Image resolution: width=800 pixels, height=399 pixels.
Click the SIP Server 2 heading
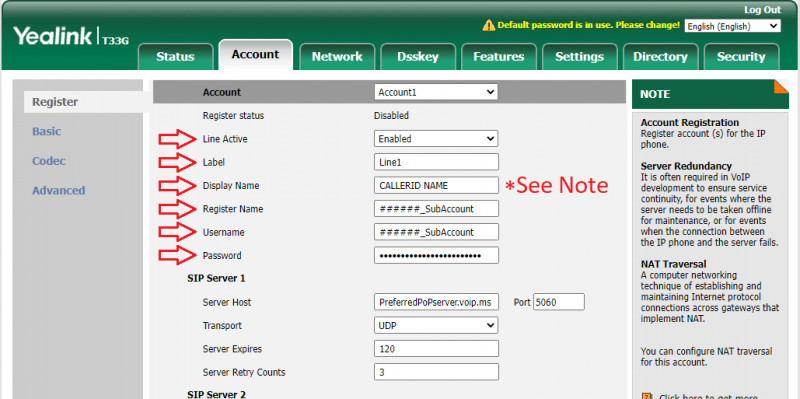pos(216,394)
